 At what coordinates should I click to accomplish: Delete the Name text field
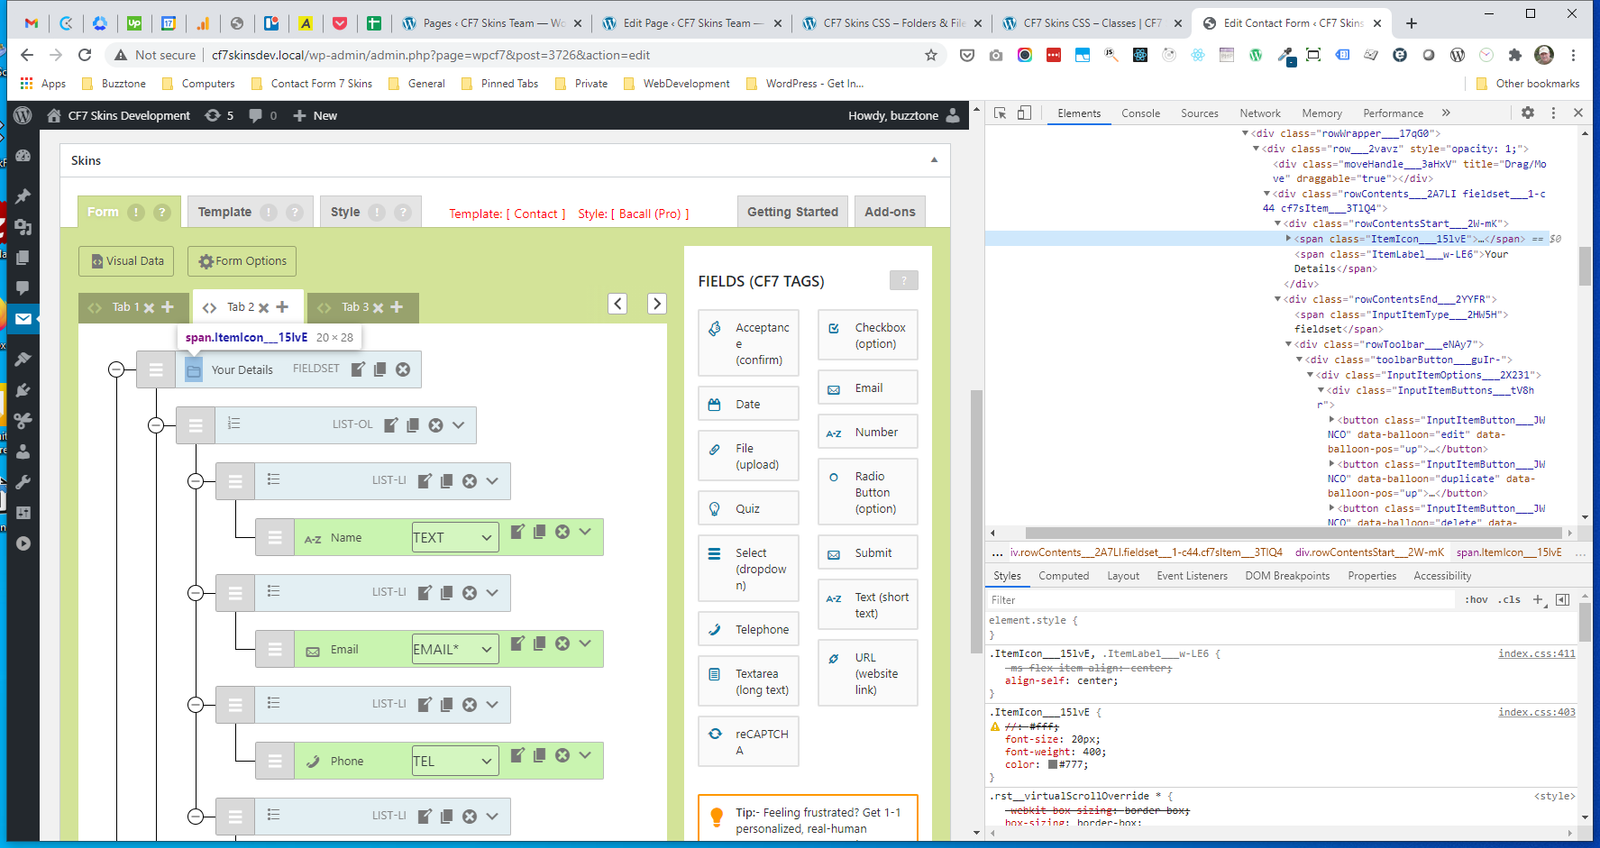pos(562,532)
